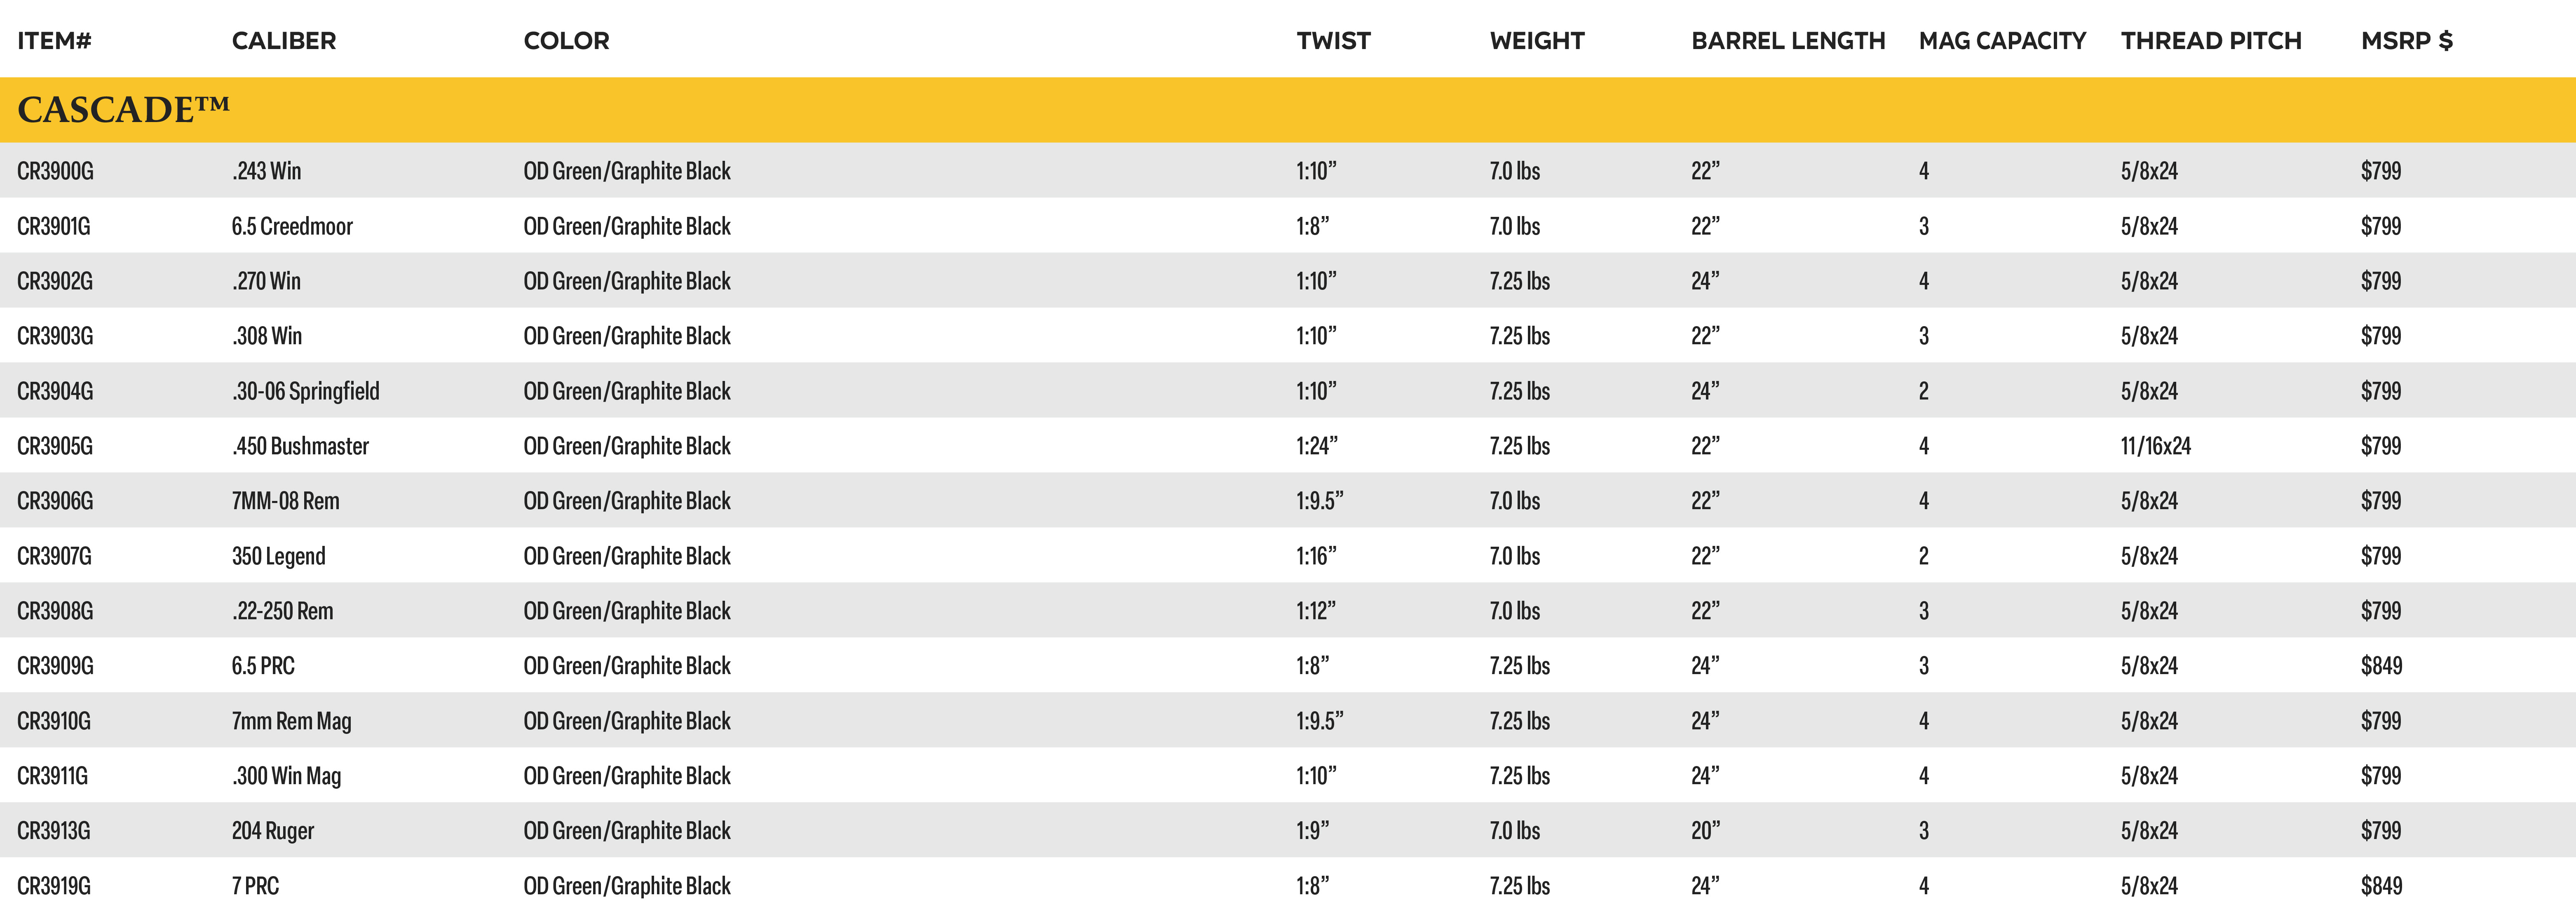Click the 6.5 Creedmoor caliber cell
Image resolution: width=2576 pixels, height=912 pixels.
[x=292, y=226]
